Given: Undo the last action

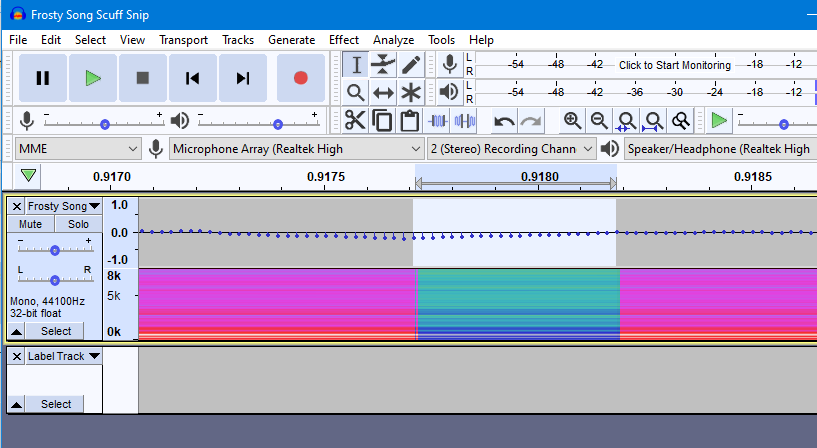Looking at the screenshot, I should pos(504,121).
